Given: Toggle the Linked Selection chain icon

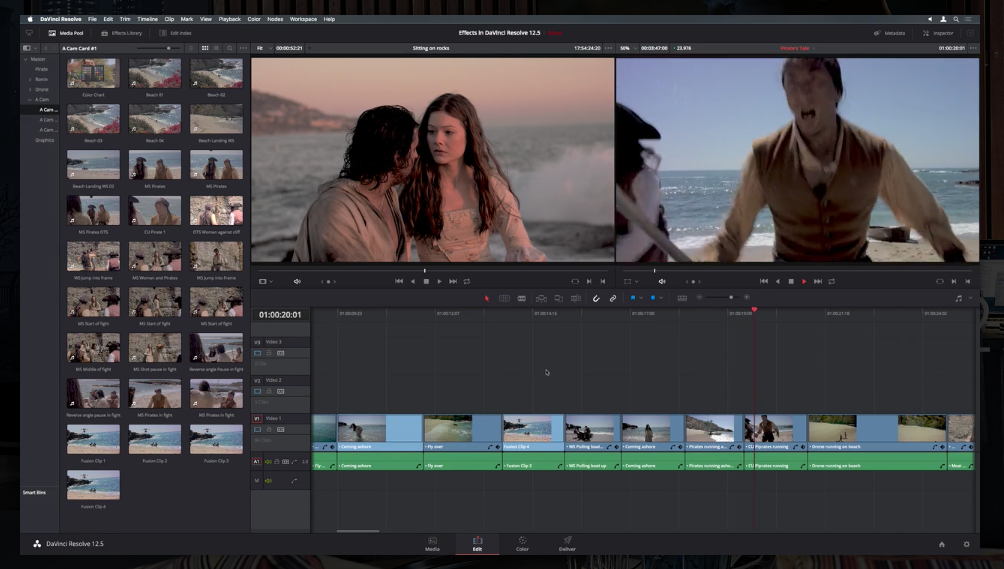Looking at the screenshot, I should [x=613, y=298].
